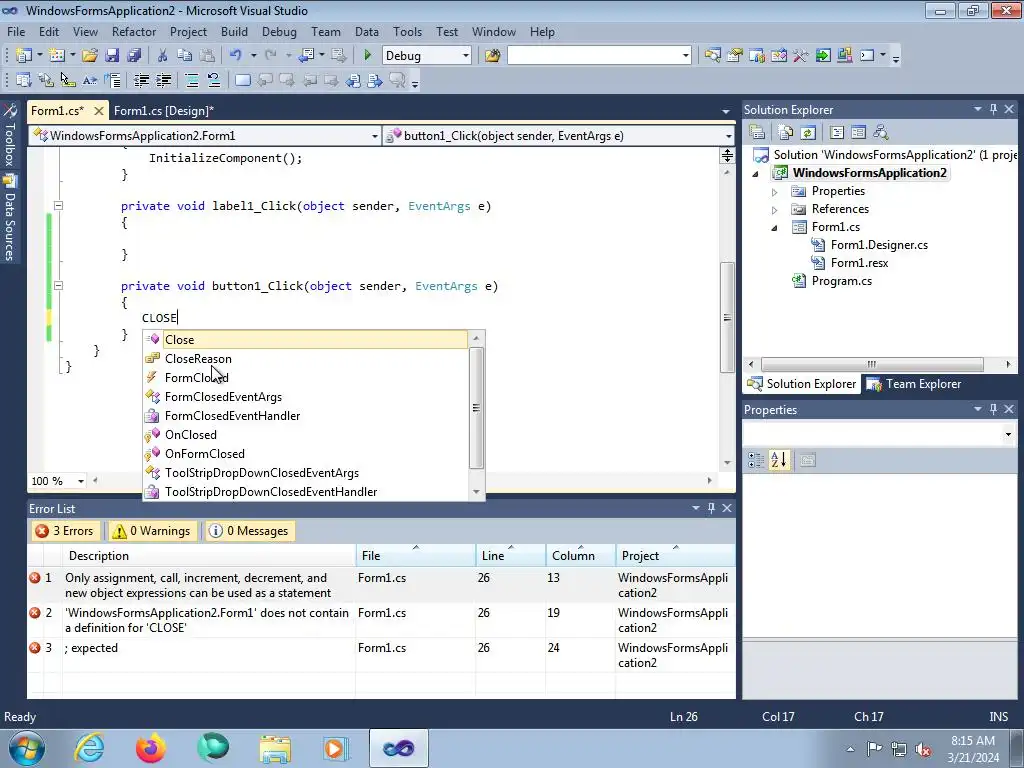The width and height of the screenshot is (1024, 768).
Task: Open the Windows Start menu
Action: click(26, 748)
